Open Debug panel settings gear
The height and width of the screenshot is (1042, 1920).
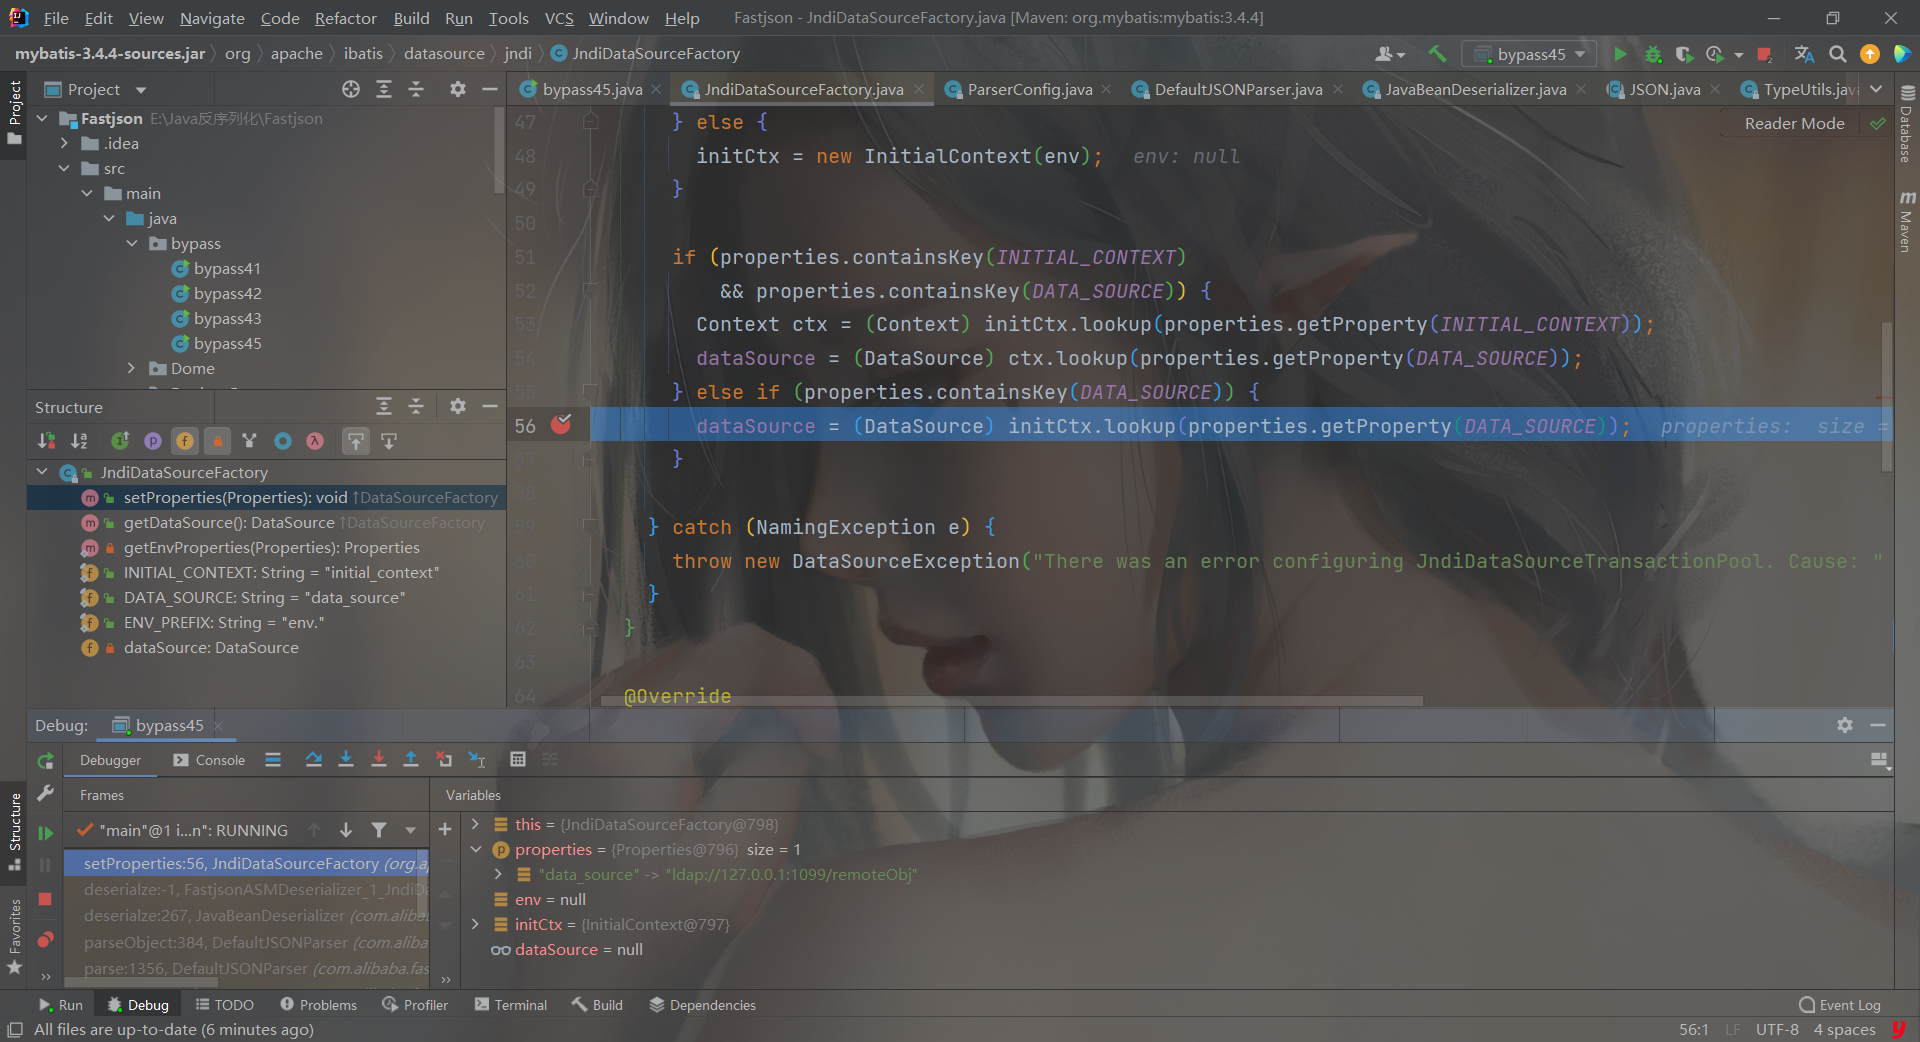1845,725
